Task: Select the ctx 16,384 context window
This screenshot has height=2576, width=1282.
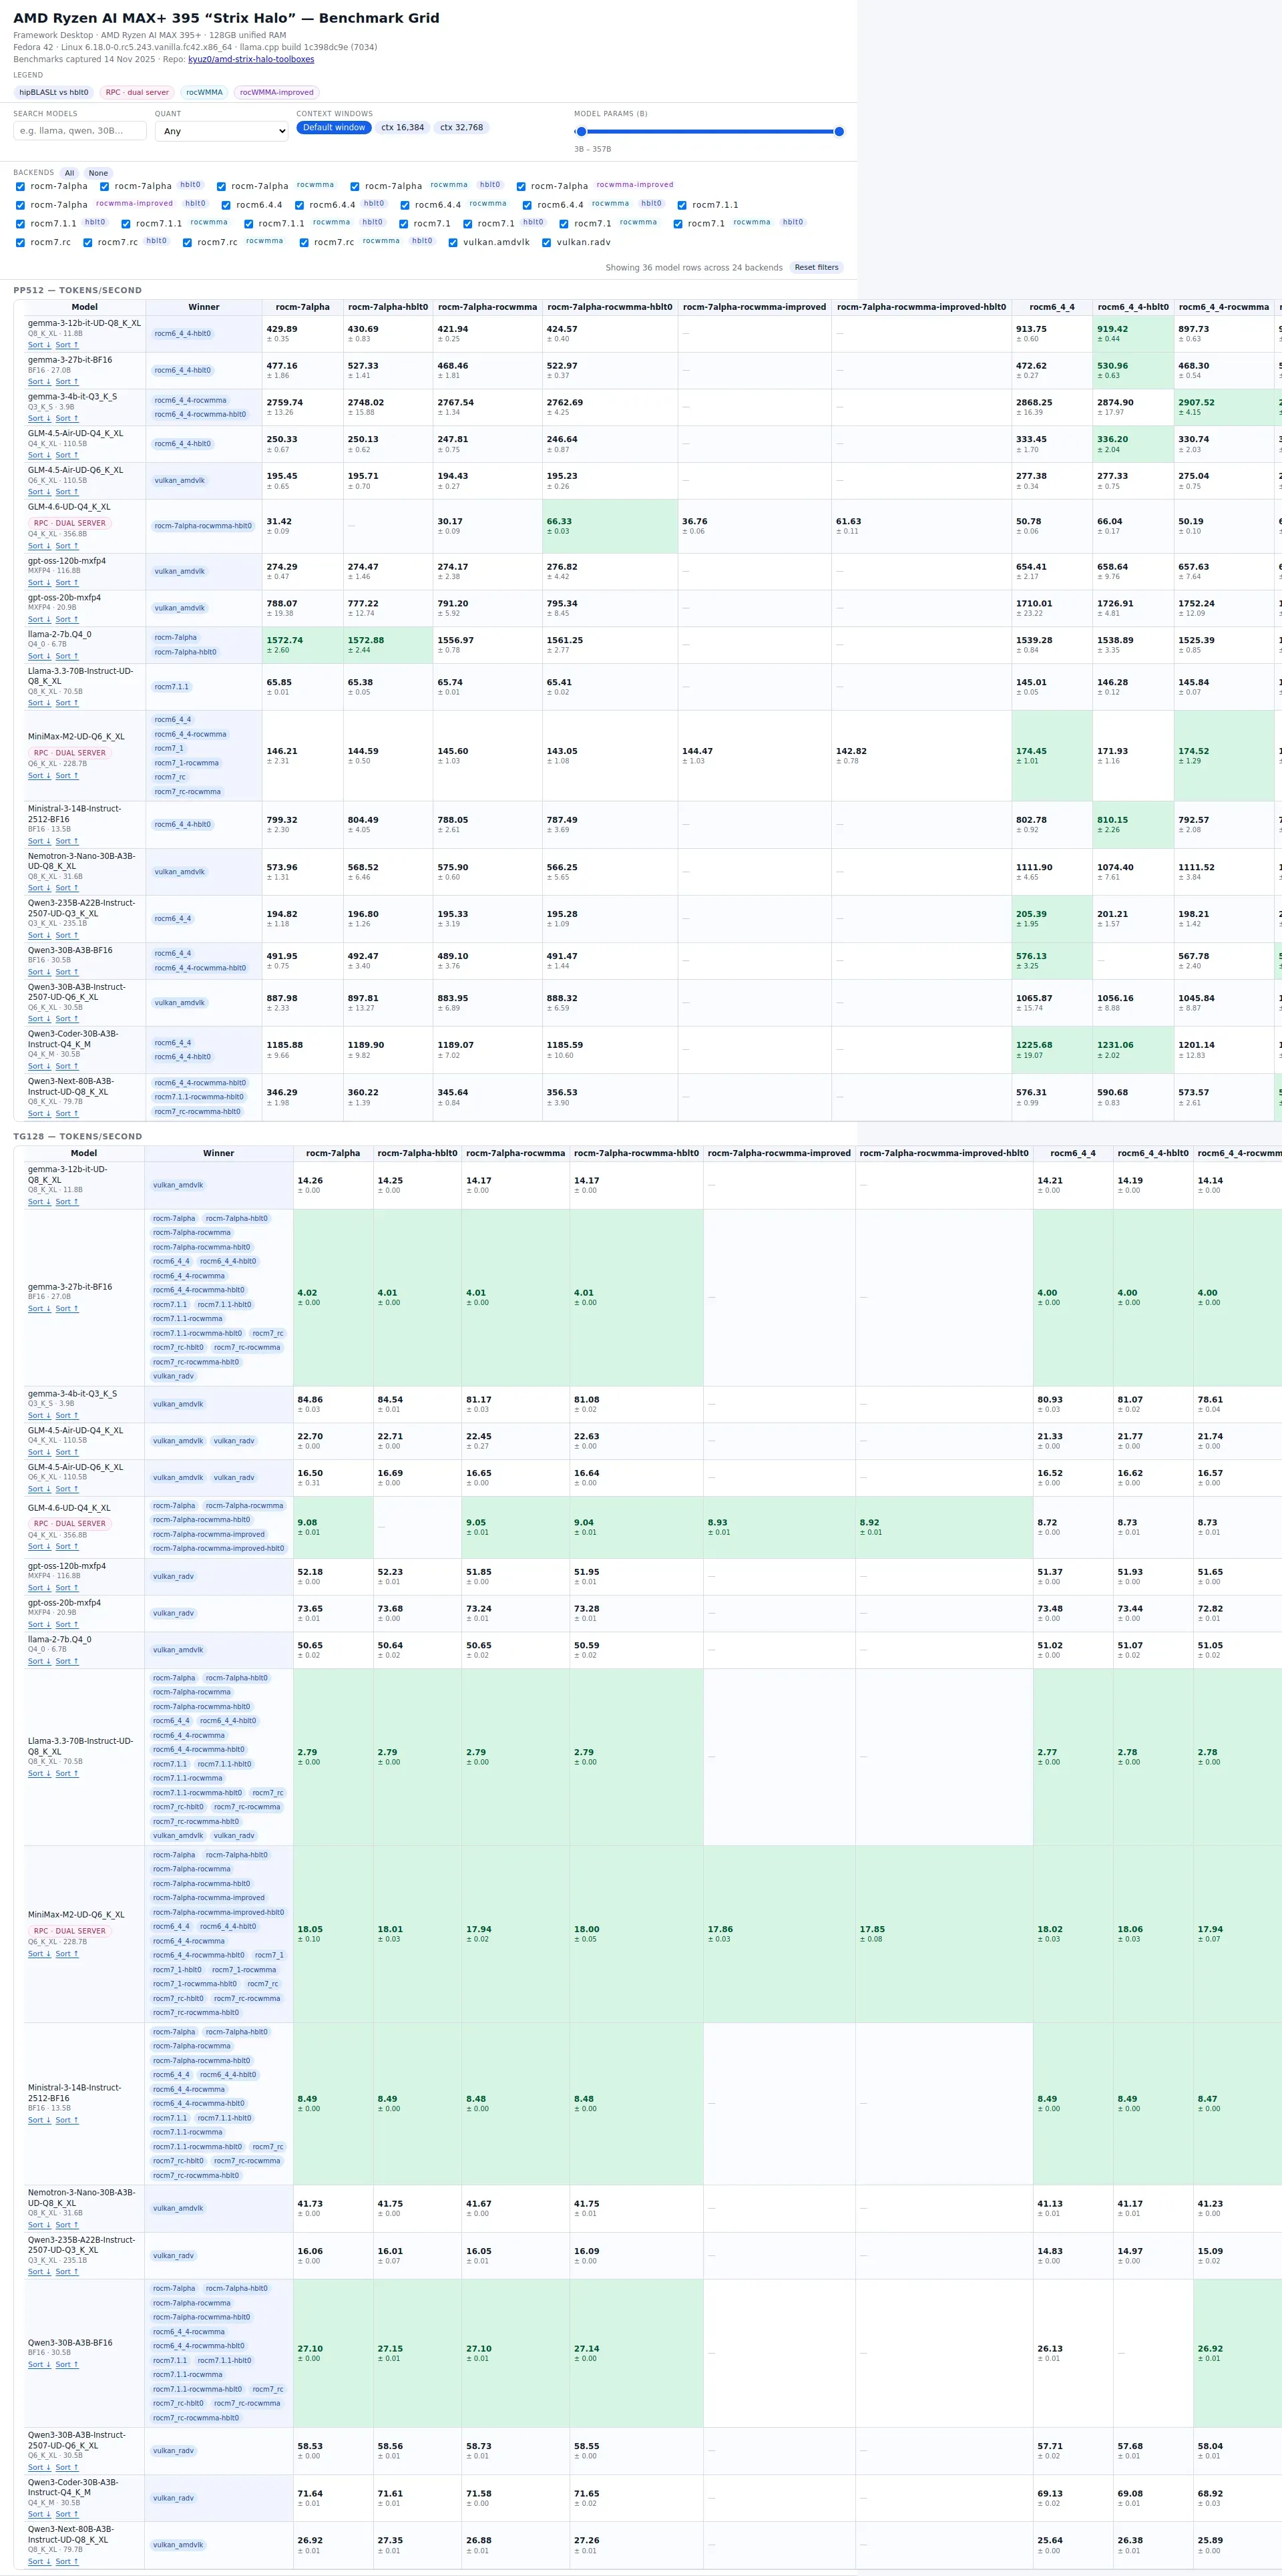Action: (402, 128)
